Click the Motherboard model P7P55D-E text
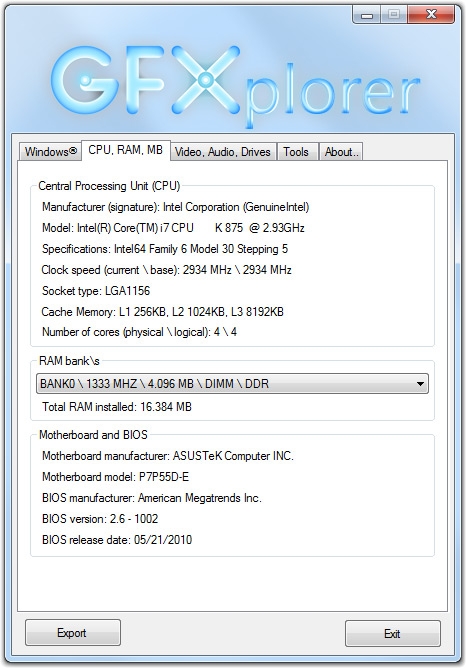This screenshot has width=466, height=668. [115, 477]
